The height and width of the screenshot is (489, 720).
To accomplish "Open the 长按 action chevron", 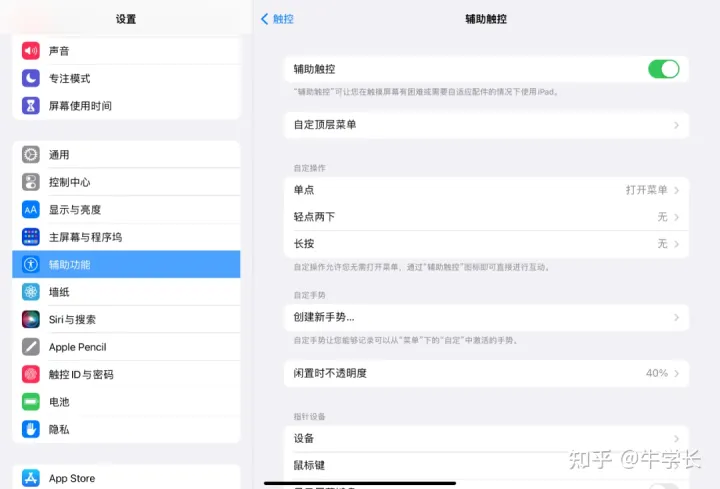I will (x=676, y=244).
